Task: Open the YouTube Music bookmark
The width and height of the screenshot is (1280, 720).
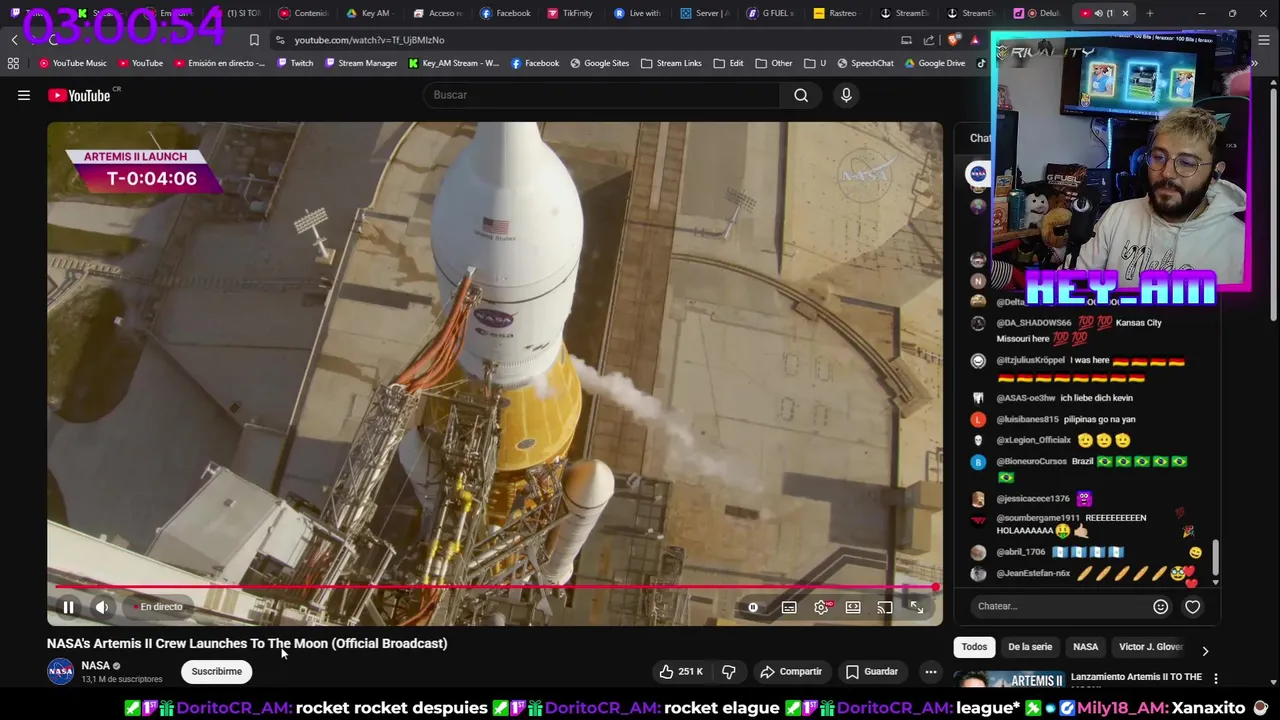Action: point(72,63)
